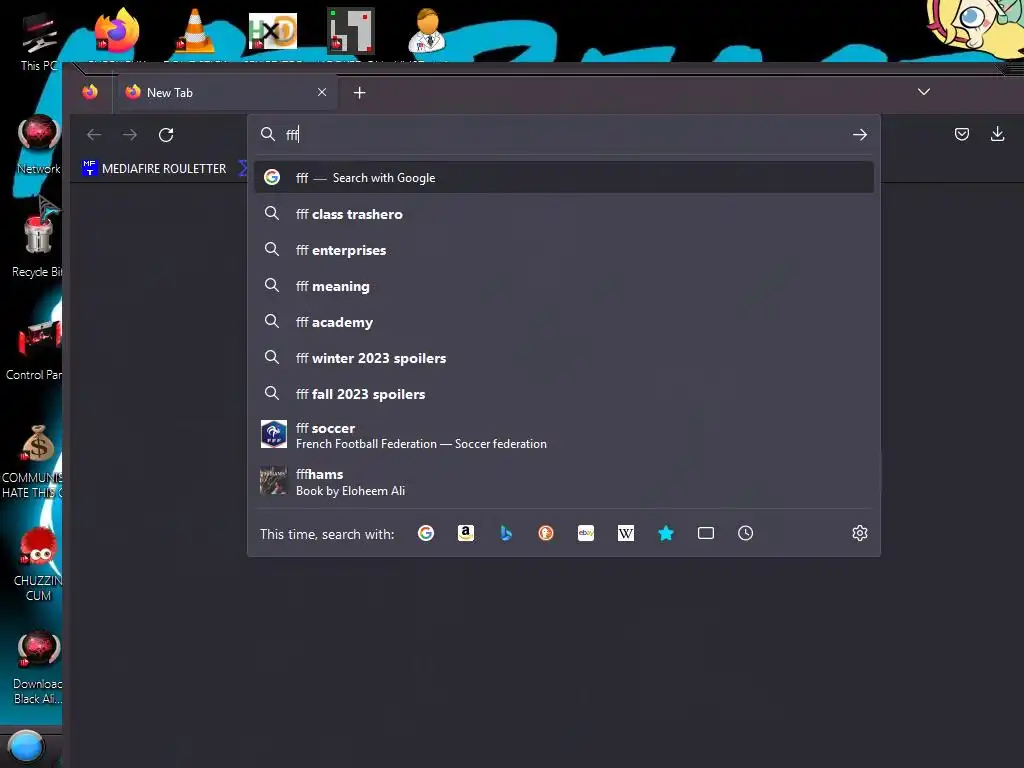Click the Go arrow in address bar
Viewport: 1024px width, 768px height.
tap(860, 135)
